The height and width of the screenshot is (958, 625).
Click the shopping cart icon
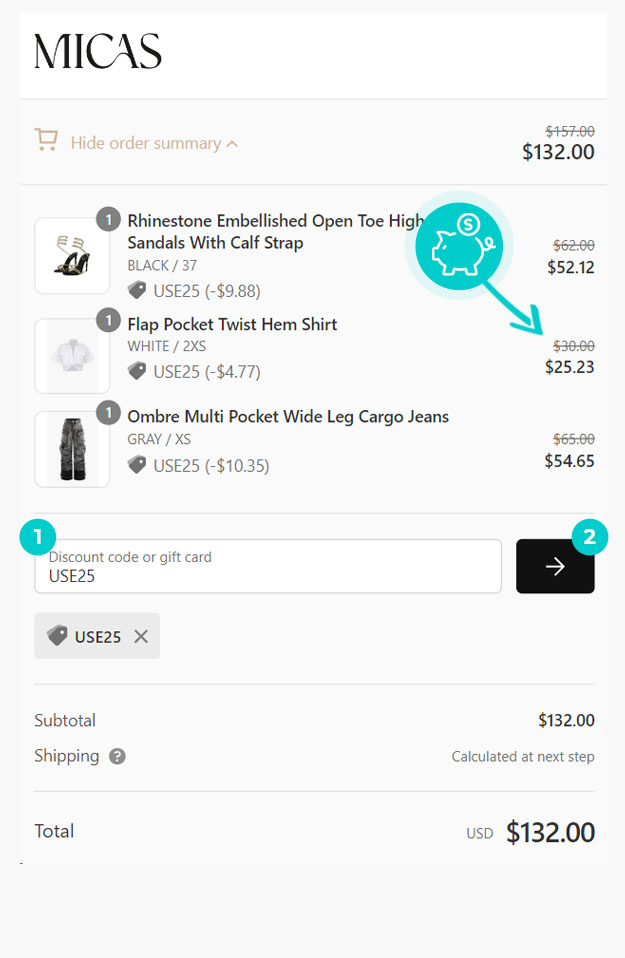point(46,140)
